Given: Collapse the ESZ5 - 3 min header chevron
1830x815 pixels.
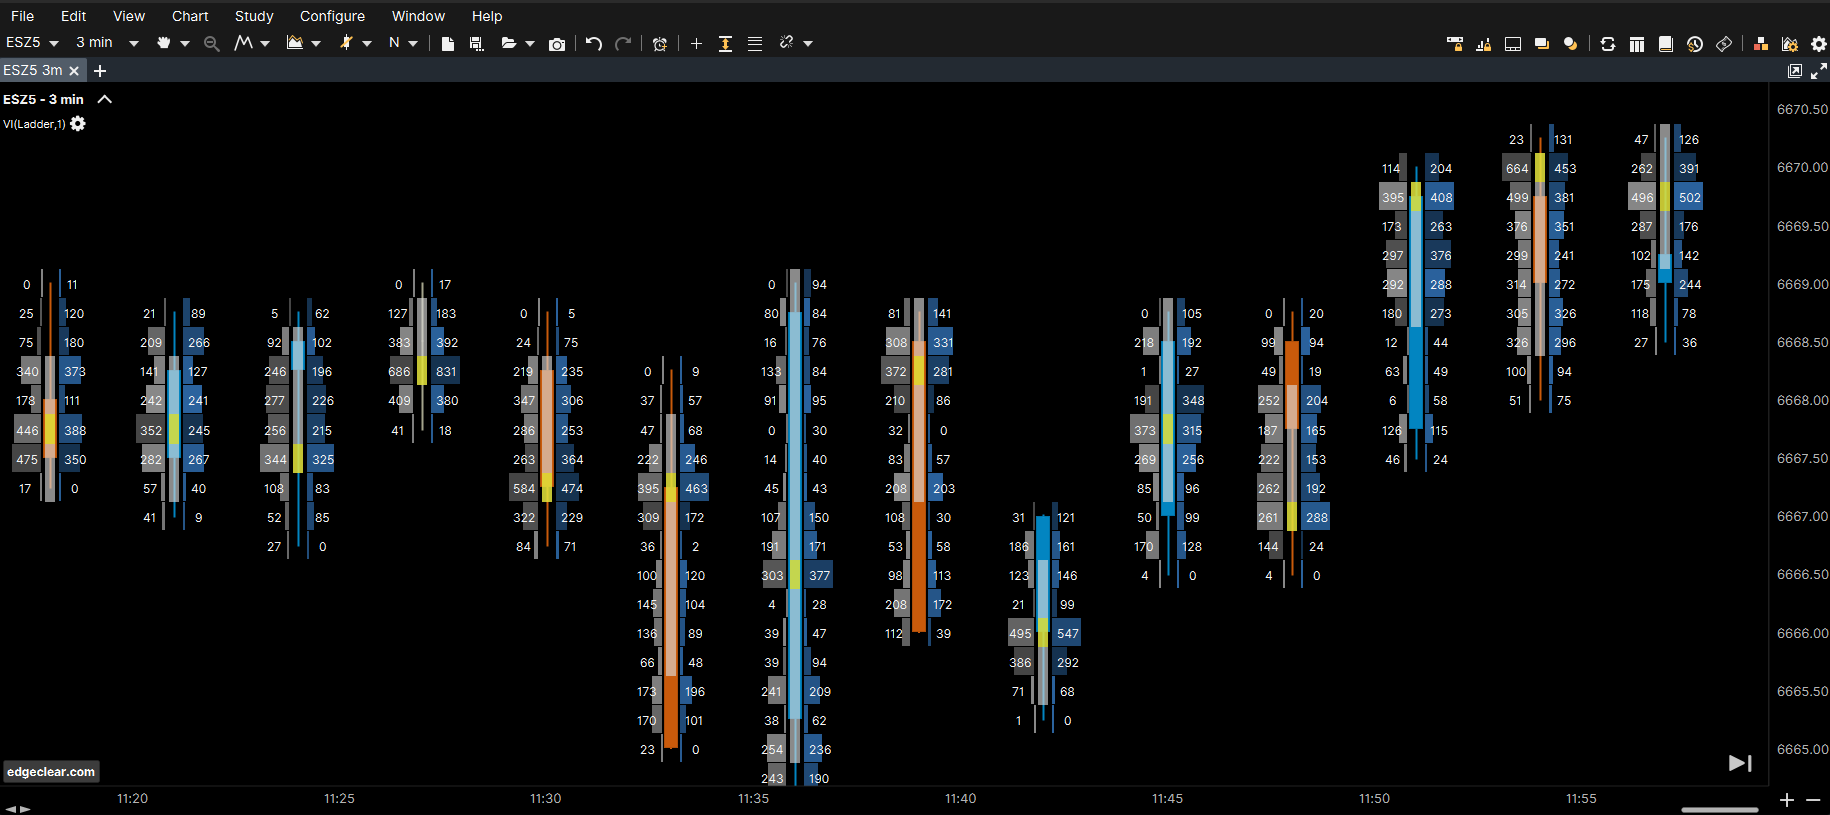Looking at the screenshot, I should pos(105,99).
